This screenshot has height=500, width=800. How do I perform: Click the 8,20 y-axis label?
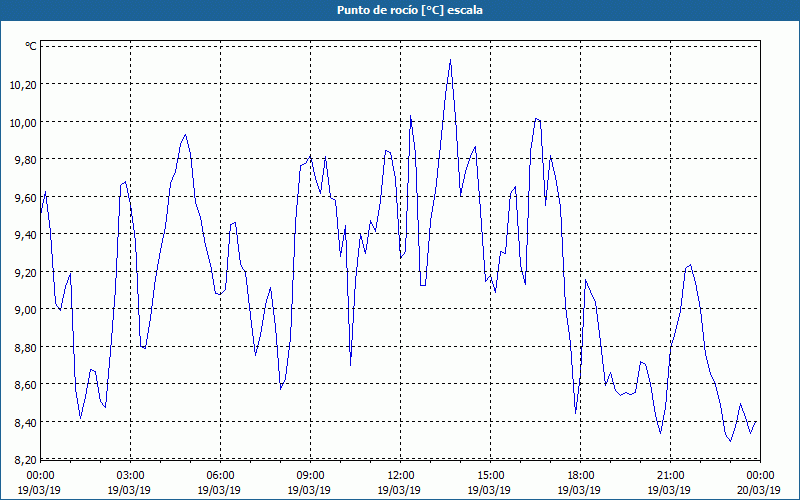coord(26,460)
